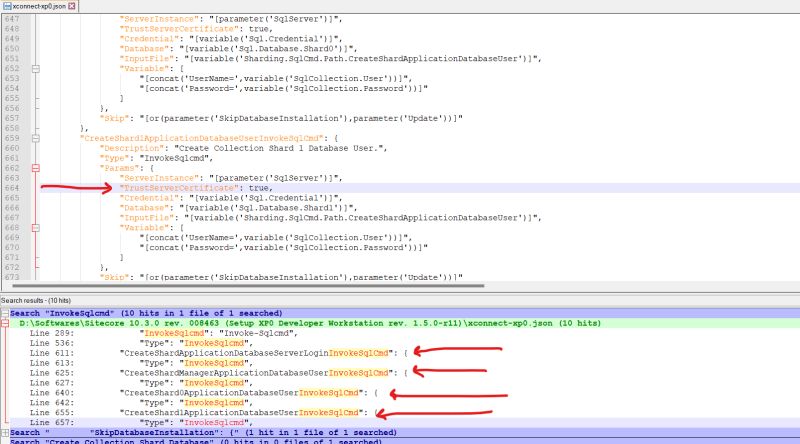Open search result Line 642
This screenshot has height=444, width=800.
(x=141, y=403)
